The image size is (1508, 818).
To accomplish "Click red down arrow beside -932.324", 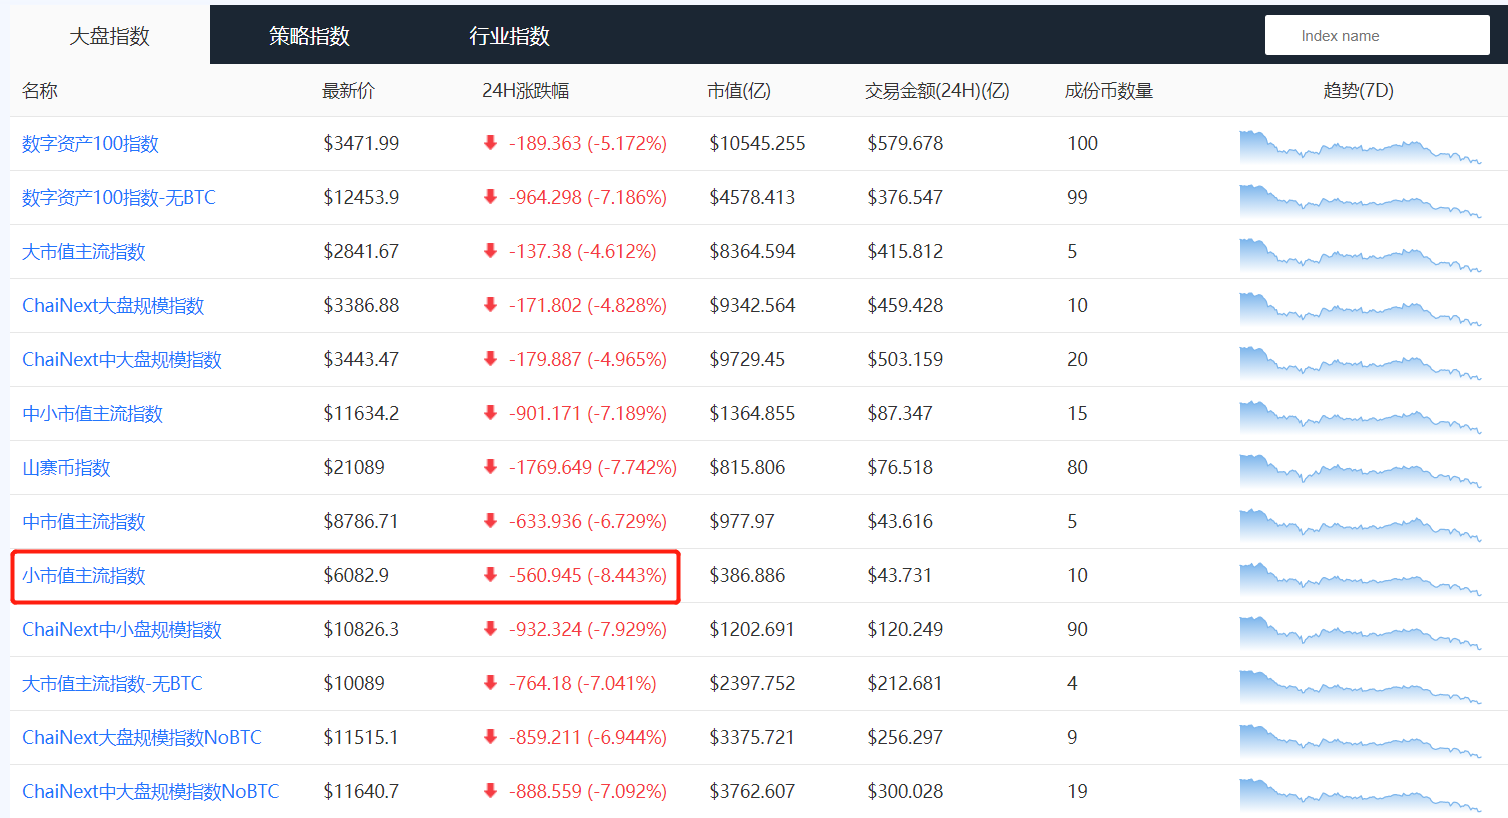I will coord(490,629).
